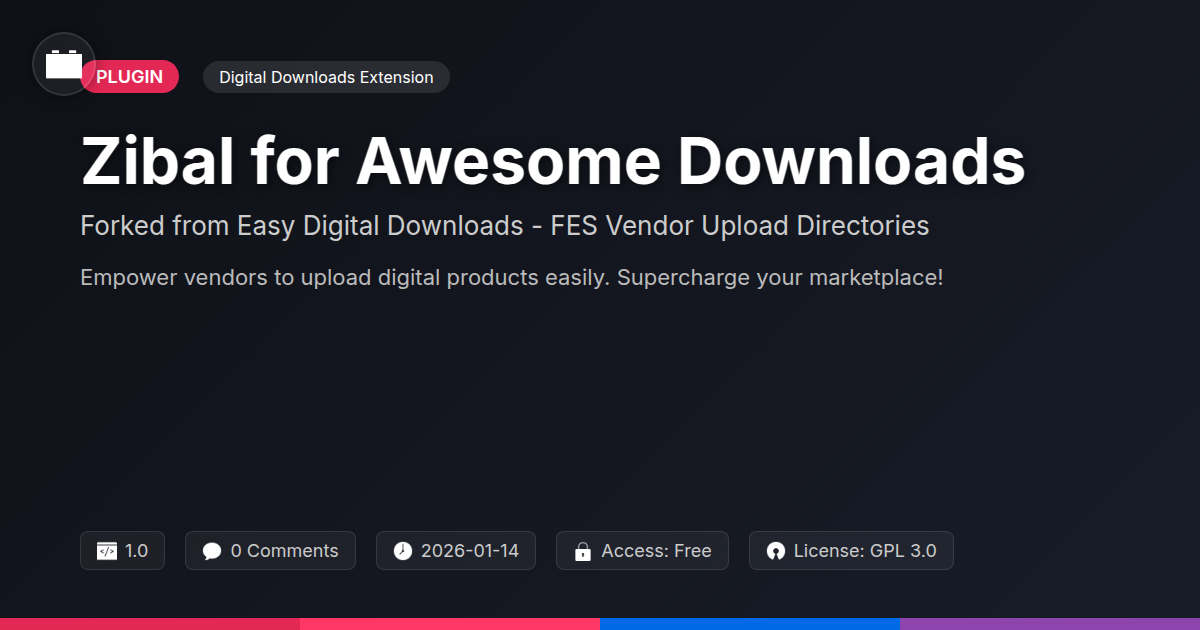This screenshot has width=1200, height=630.
Task: Click the Access: Free label
Action: tap(656, 551)
